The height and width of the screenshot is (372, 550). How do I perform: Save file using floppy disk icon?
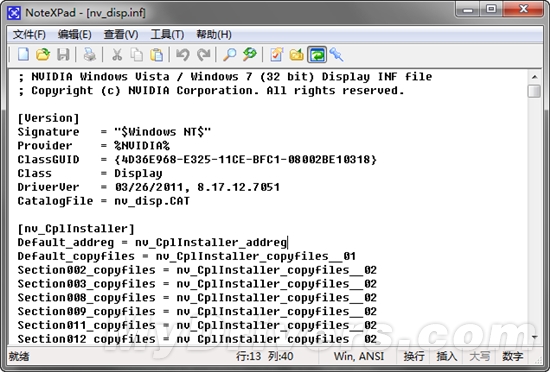point(63,55)
